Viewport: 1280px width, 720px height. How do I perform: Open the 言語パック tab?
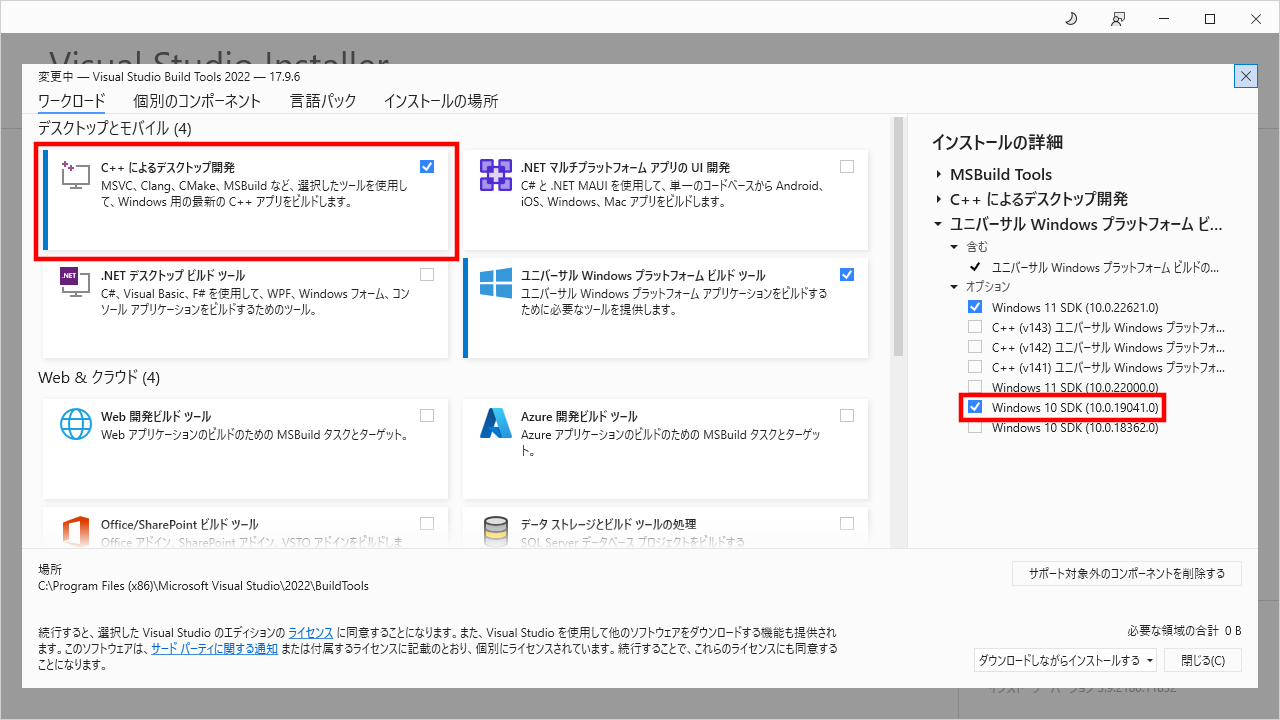(x=323, y=100)
